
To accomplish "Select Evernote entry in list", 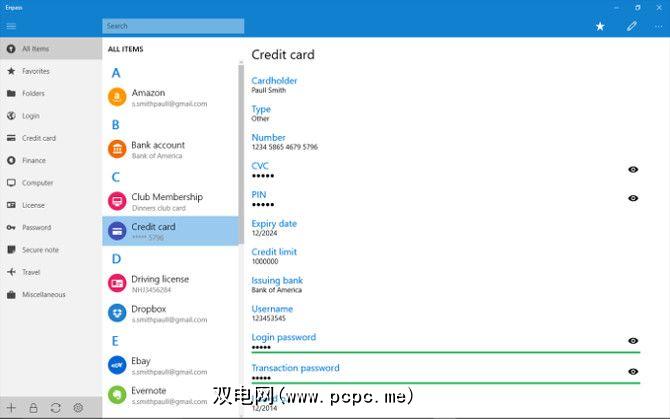I will pyautogui.click(x=170, y=395).
